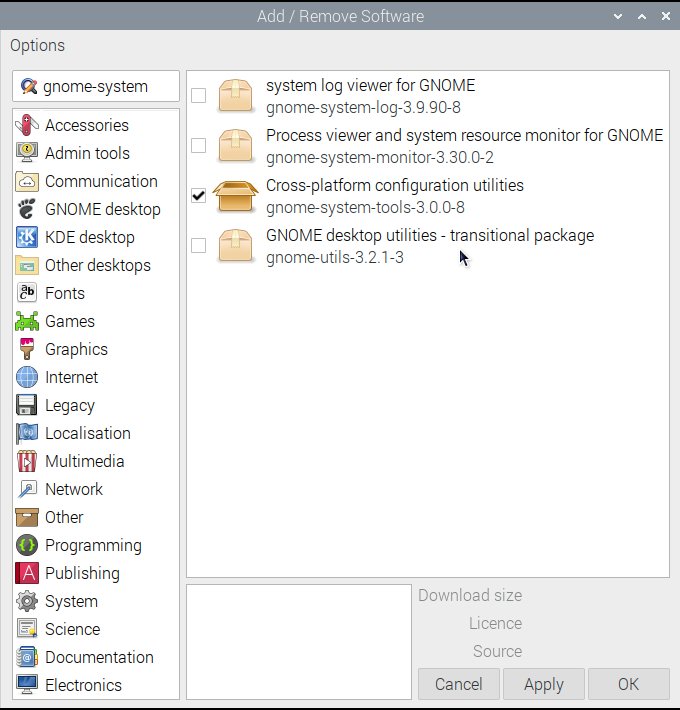
Task: Choose the Games category label
Action: pyautogui.click(x=70, y=321)
